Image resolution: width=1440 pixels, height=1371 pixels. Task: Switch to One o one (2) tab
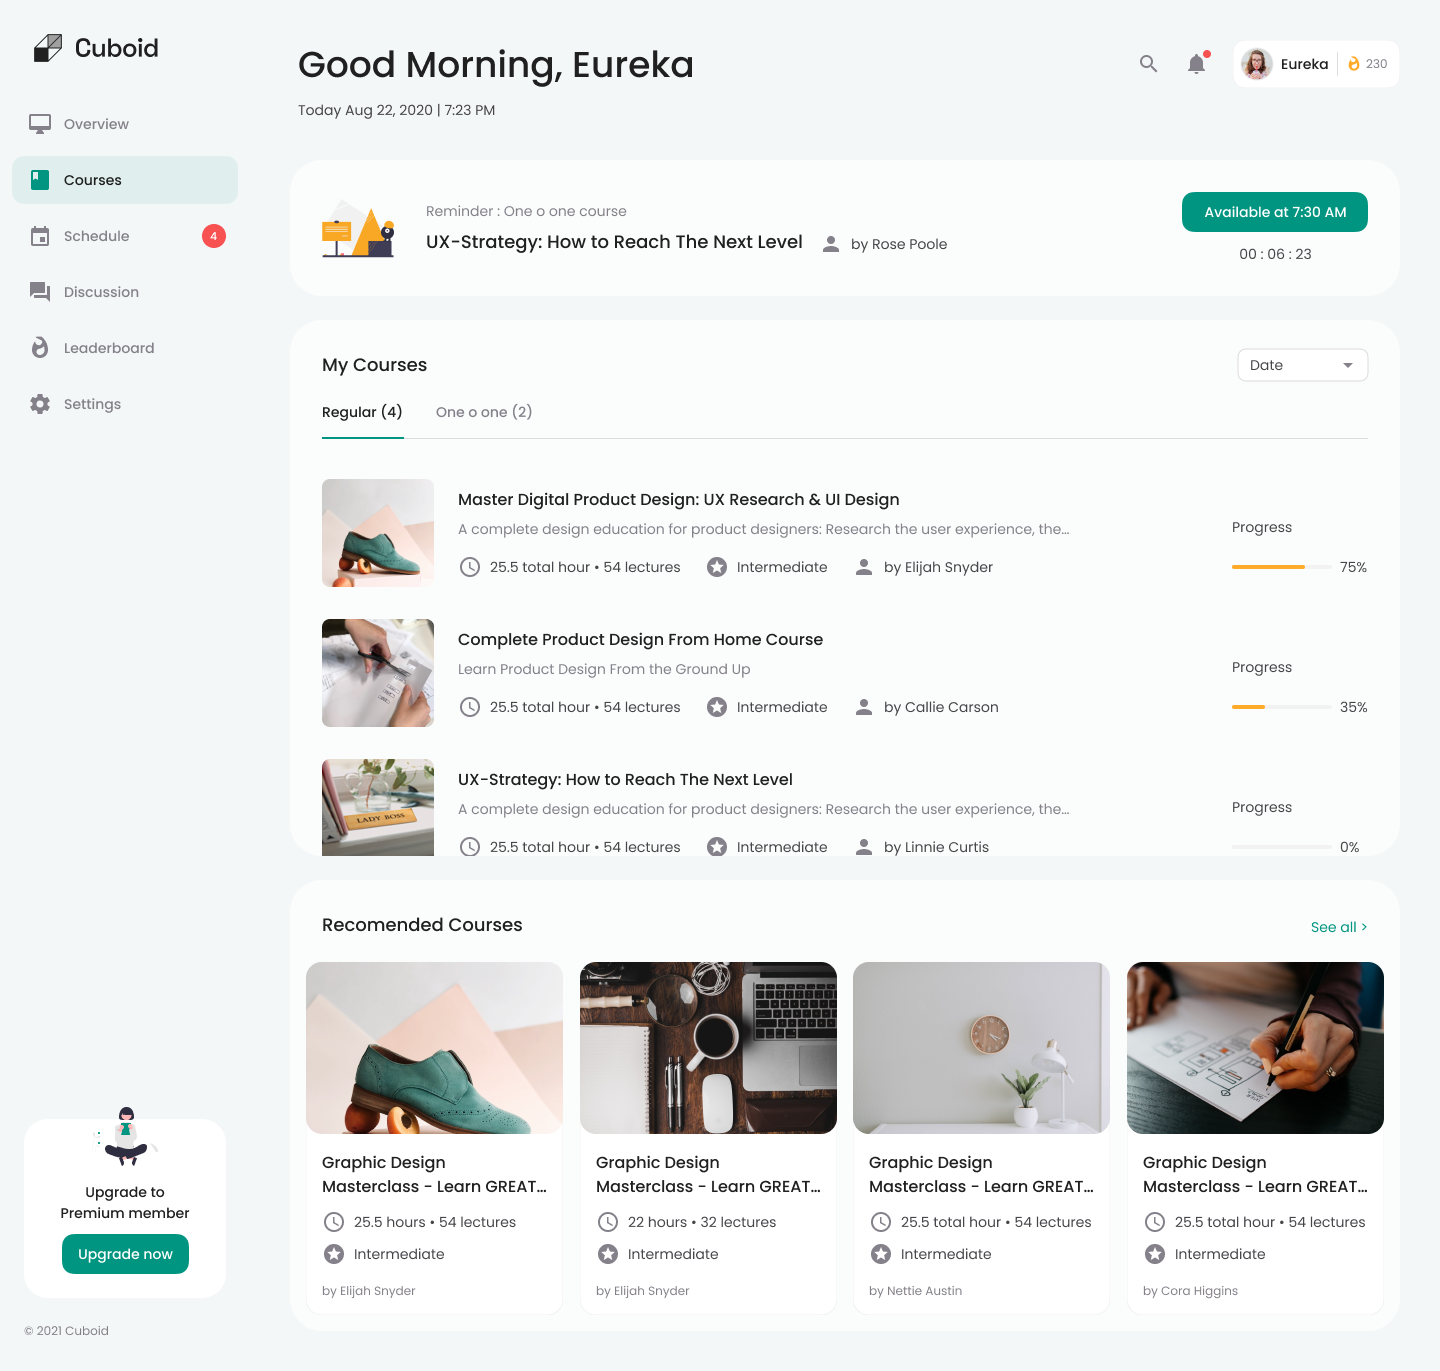(x=484, y=412)
